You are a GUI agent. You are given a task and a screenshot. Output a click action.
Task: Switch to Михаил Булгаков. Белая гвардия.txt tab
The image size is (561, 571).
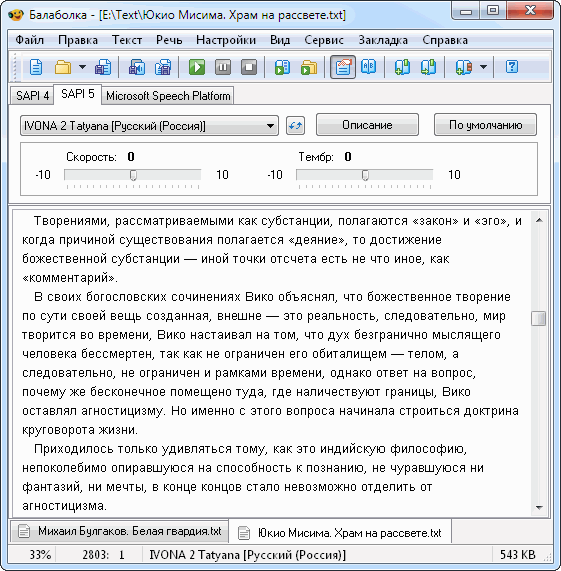[x=119, y=531]
